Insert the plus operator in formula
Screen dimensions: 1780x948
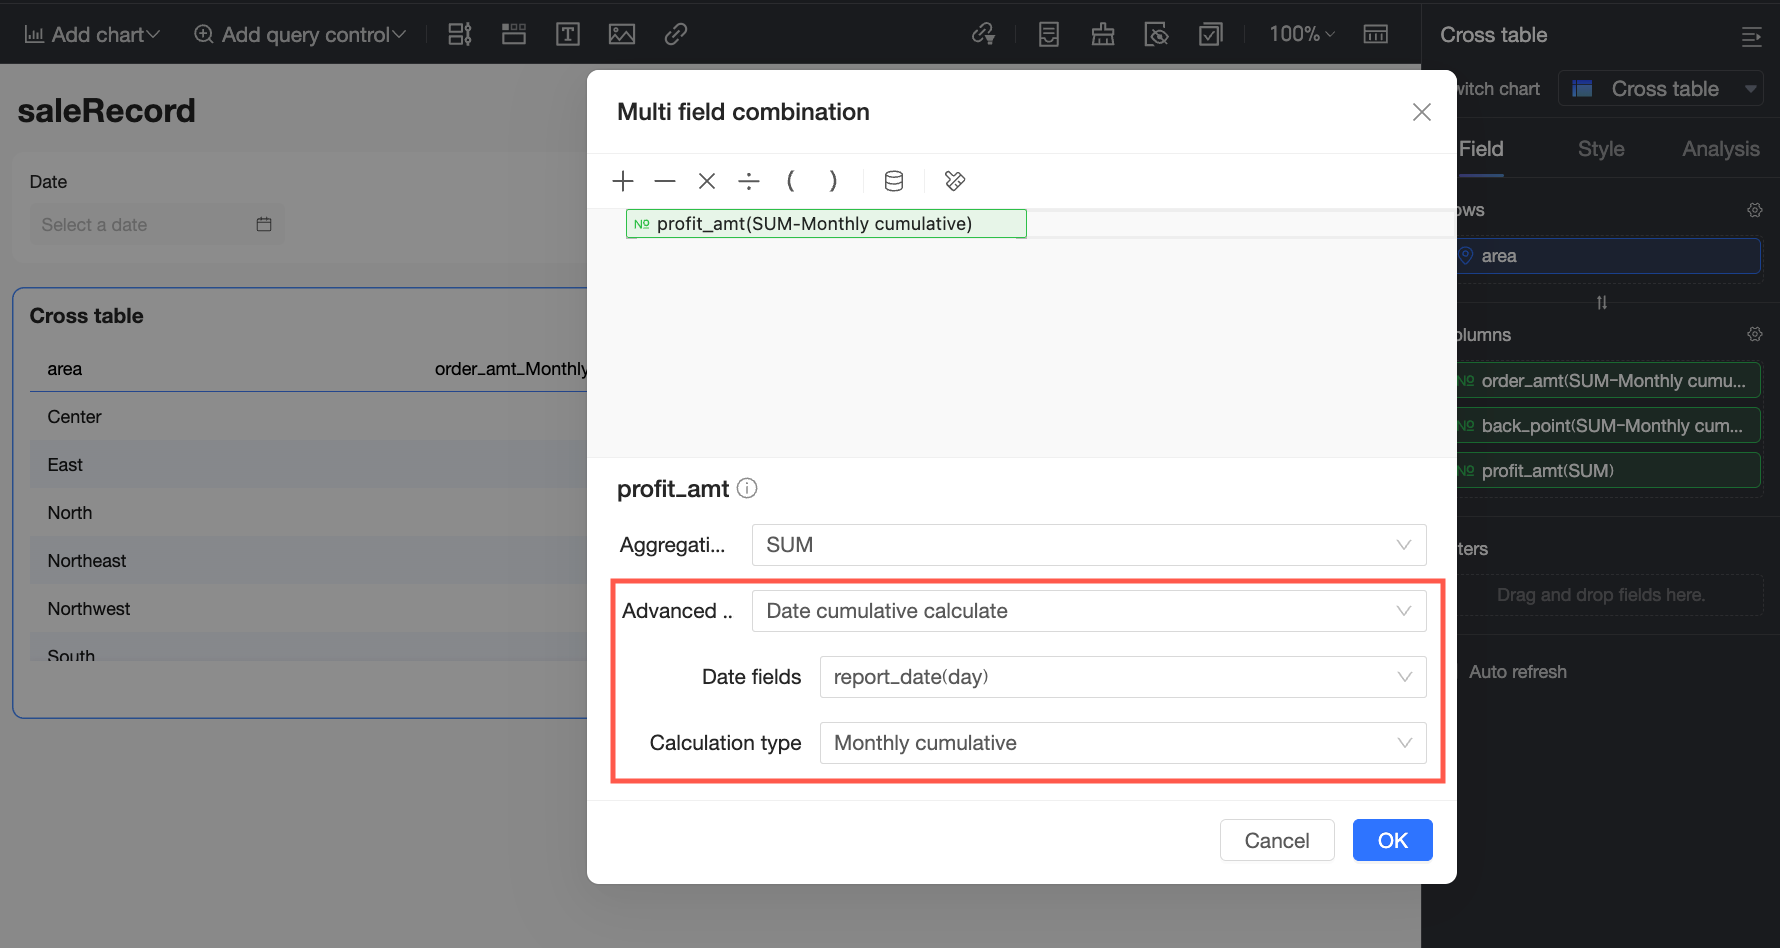click(623, 181)
